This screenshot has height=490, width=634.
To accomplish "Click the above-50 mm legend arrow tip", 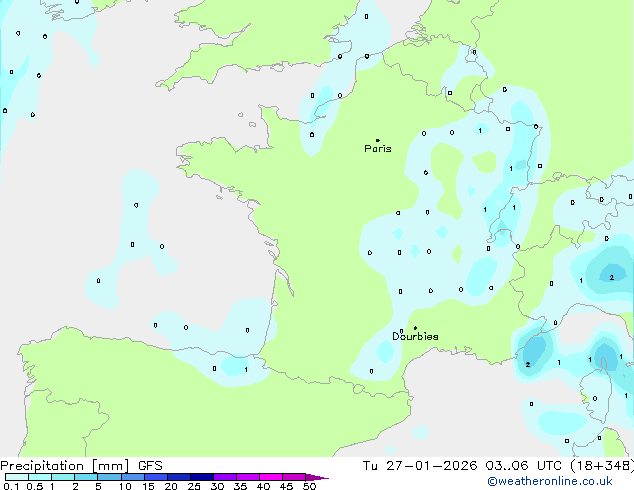I will 317,477.
